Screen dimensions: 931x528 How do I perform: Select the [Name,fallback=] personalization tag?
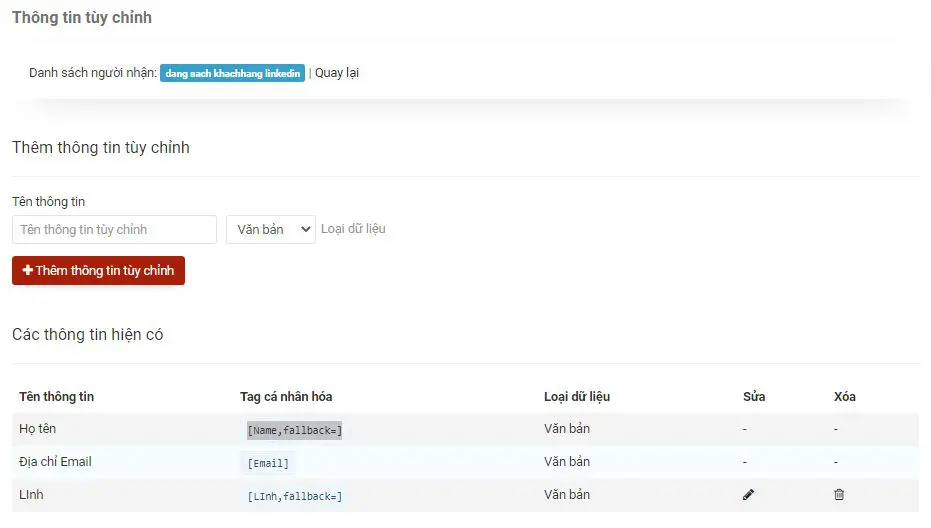pyautogui.click(x=294, y=431)
